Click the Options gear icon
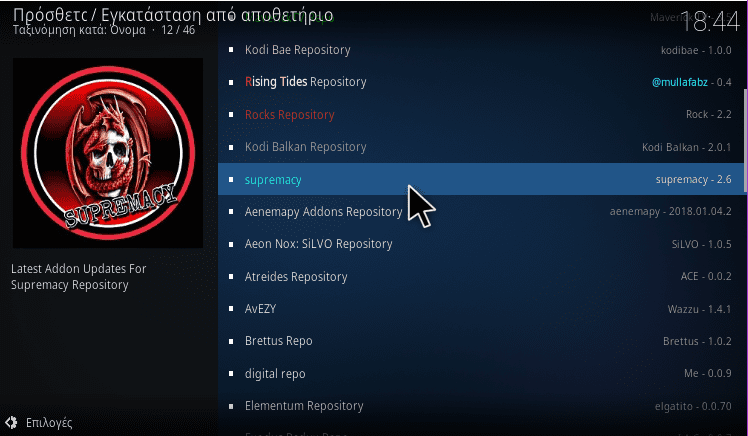Screen dimensions: 748x436 point(11,422)
